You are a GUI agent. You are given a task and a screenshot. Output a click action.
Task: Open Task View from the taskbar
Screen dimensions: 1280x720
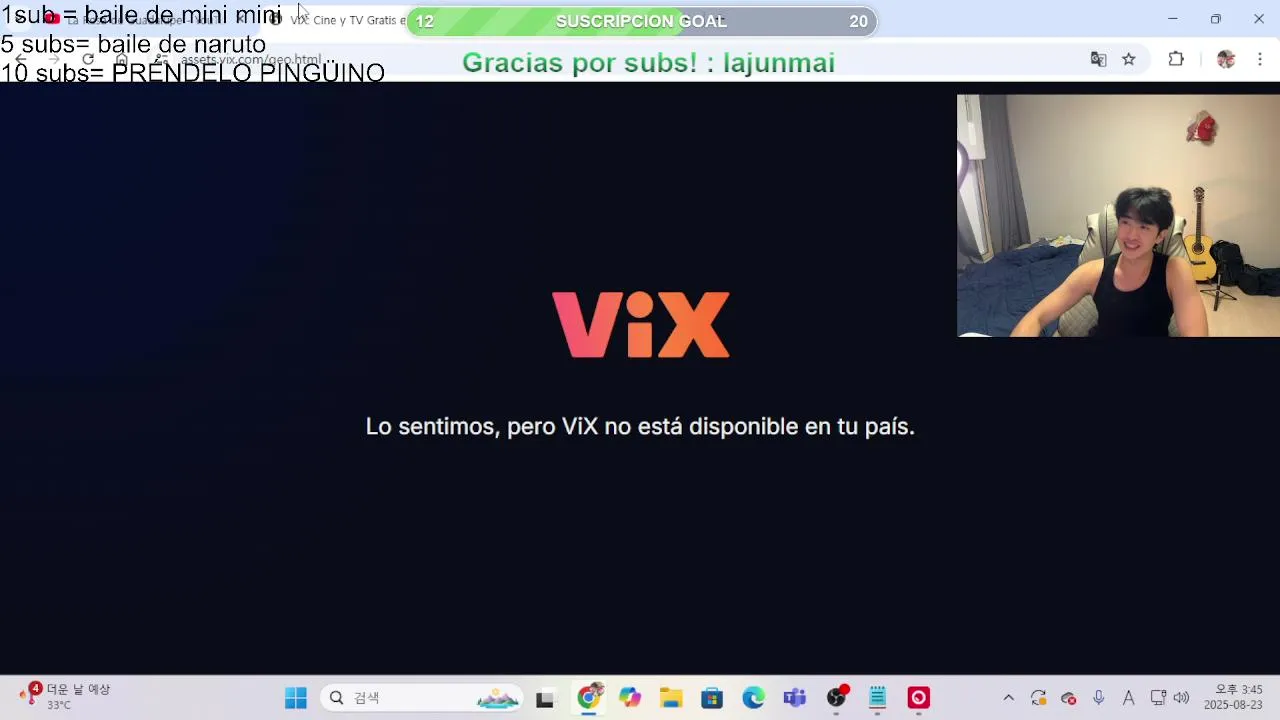[545, 698]
